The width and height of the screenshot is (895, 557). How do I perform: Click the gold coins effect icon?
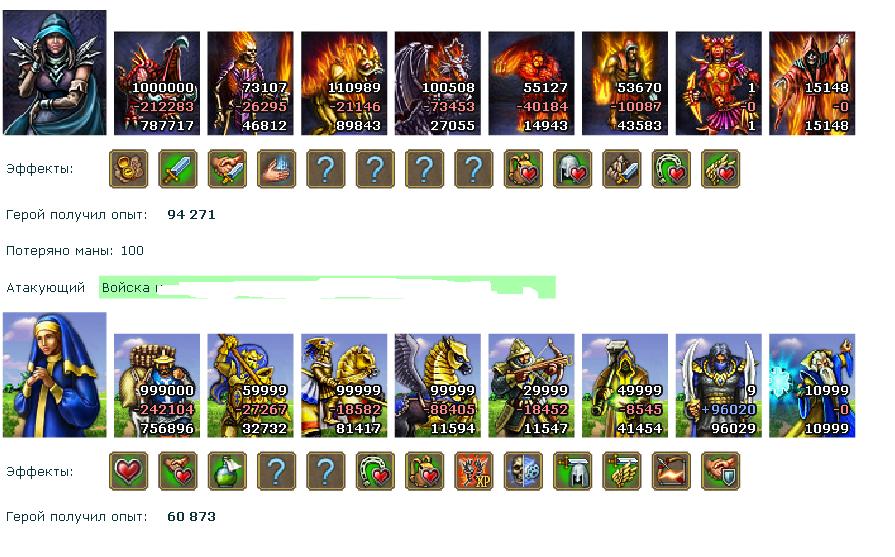(x=128, y=169)
